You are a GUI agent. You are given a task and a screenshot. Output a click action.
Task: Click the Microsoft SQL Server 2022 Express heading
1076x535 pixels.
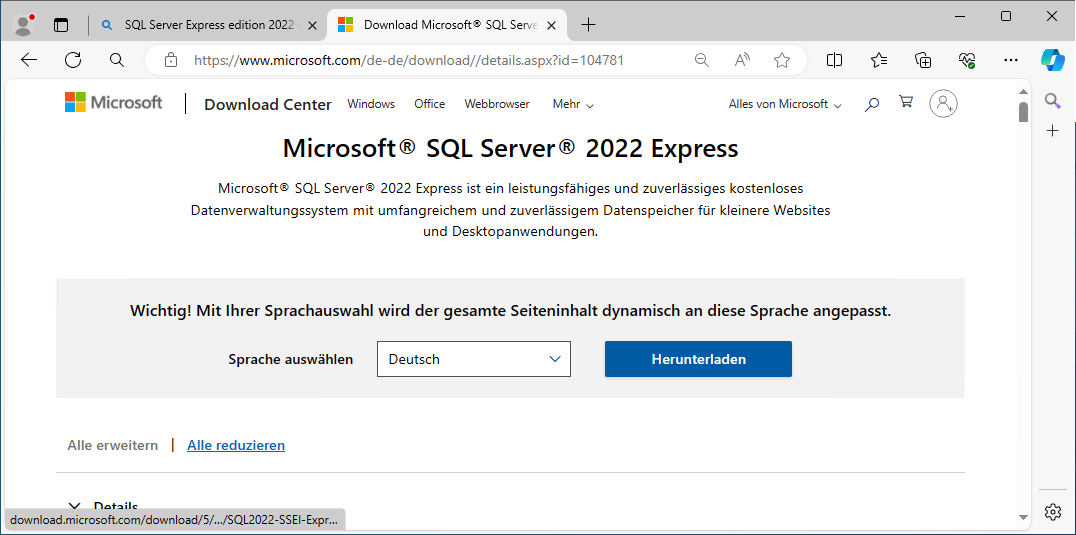tap(511, 149)
